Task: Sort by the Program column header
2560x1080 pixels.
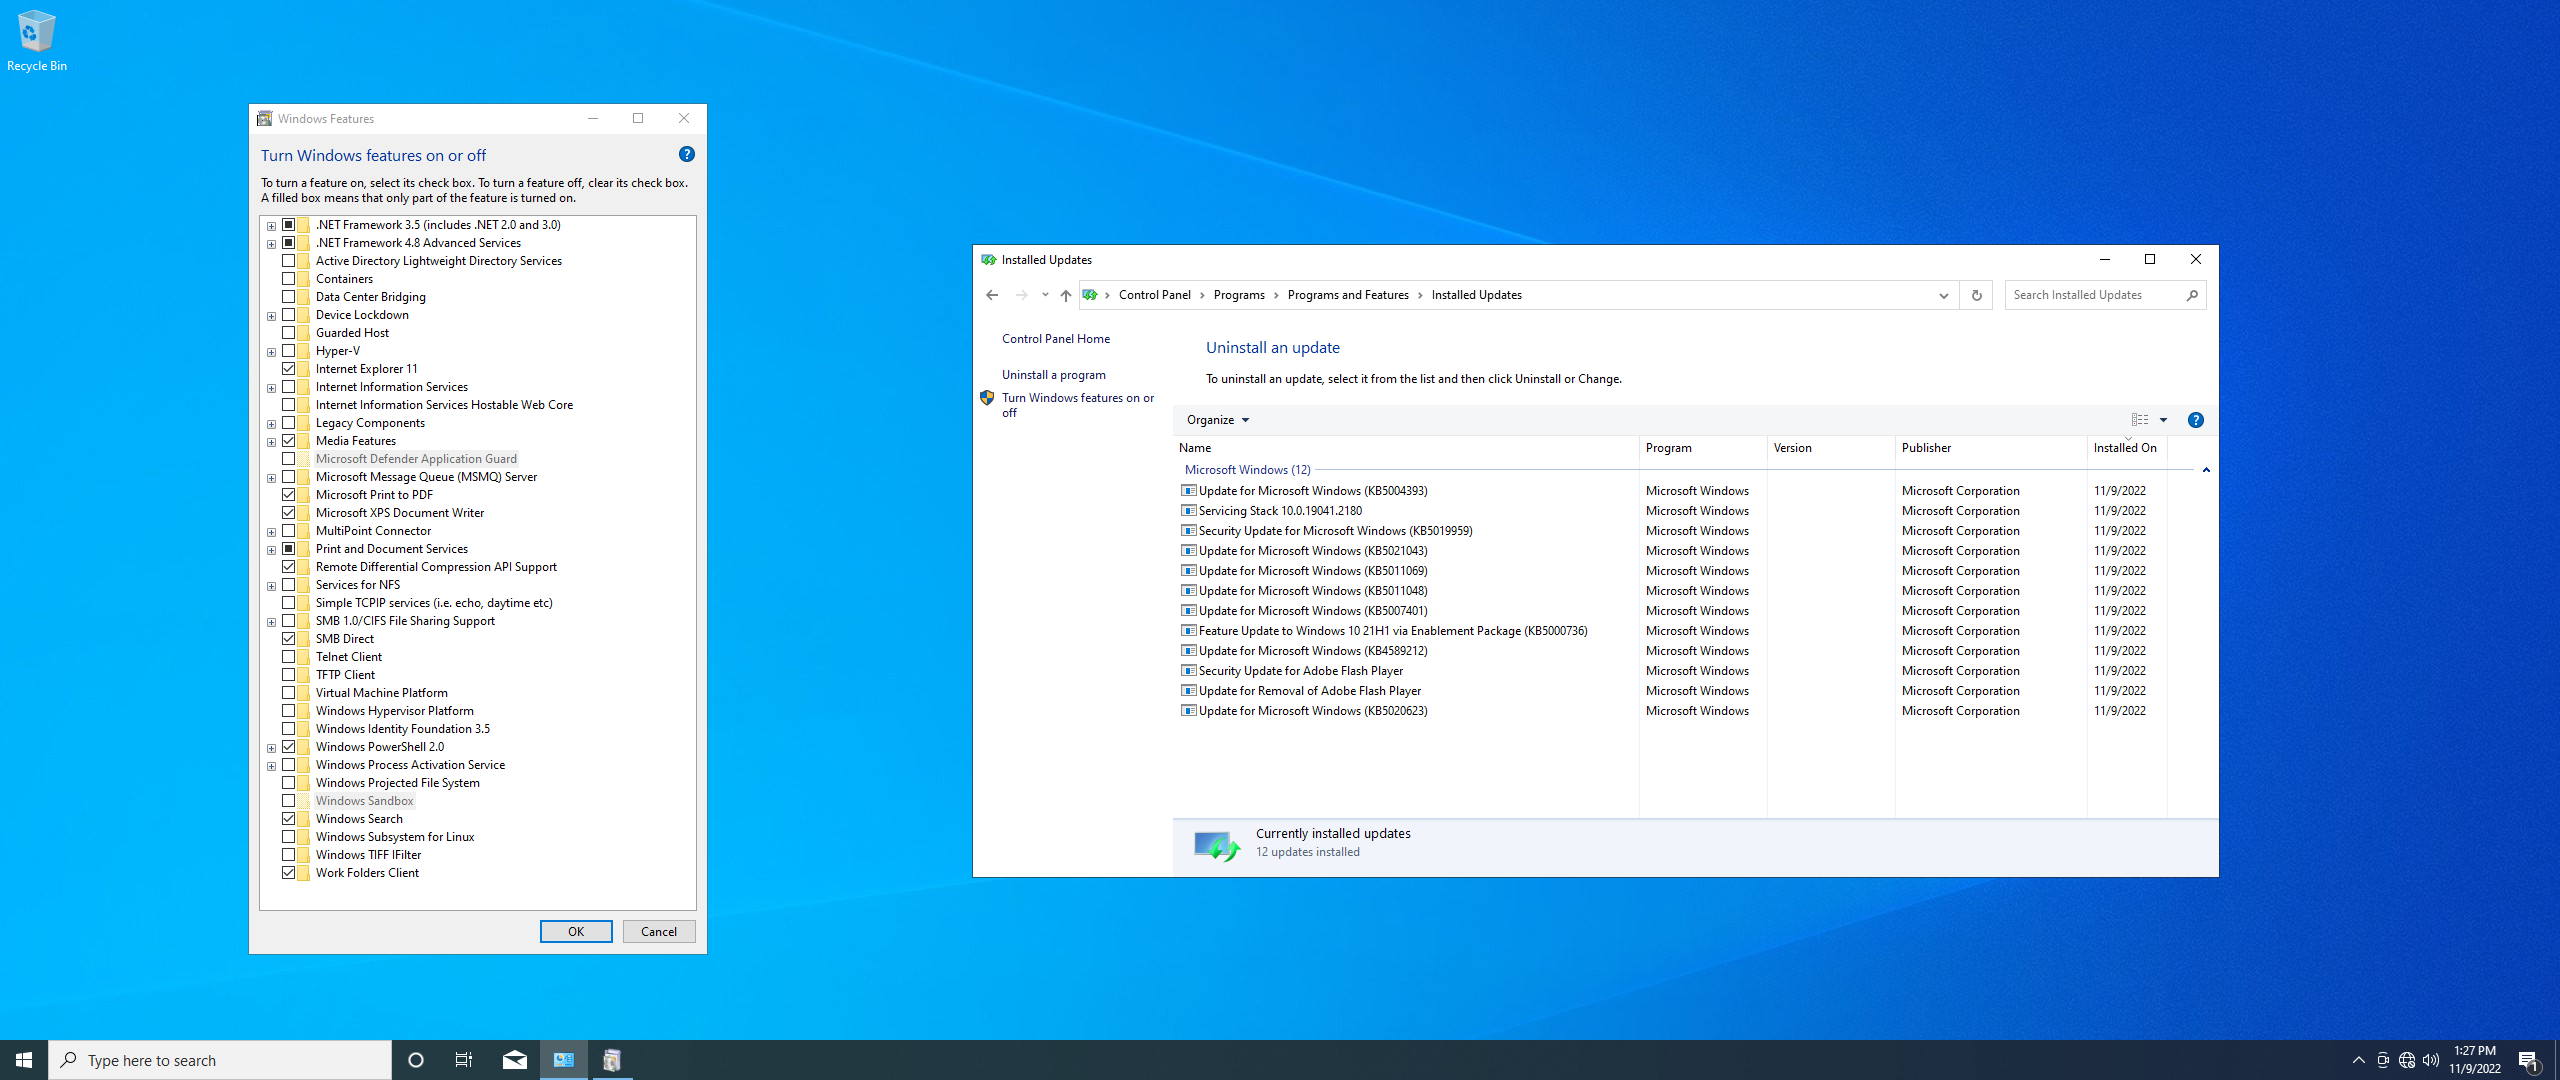Action: (x=1702, y=448)
